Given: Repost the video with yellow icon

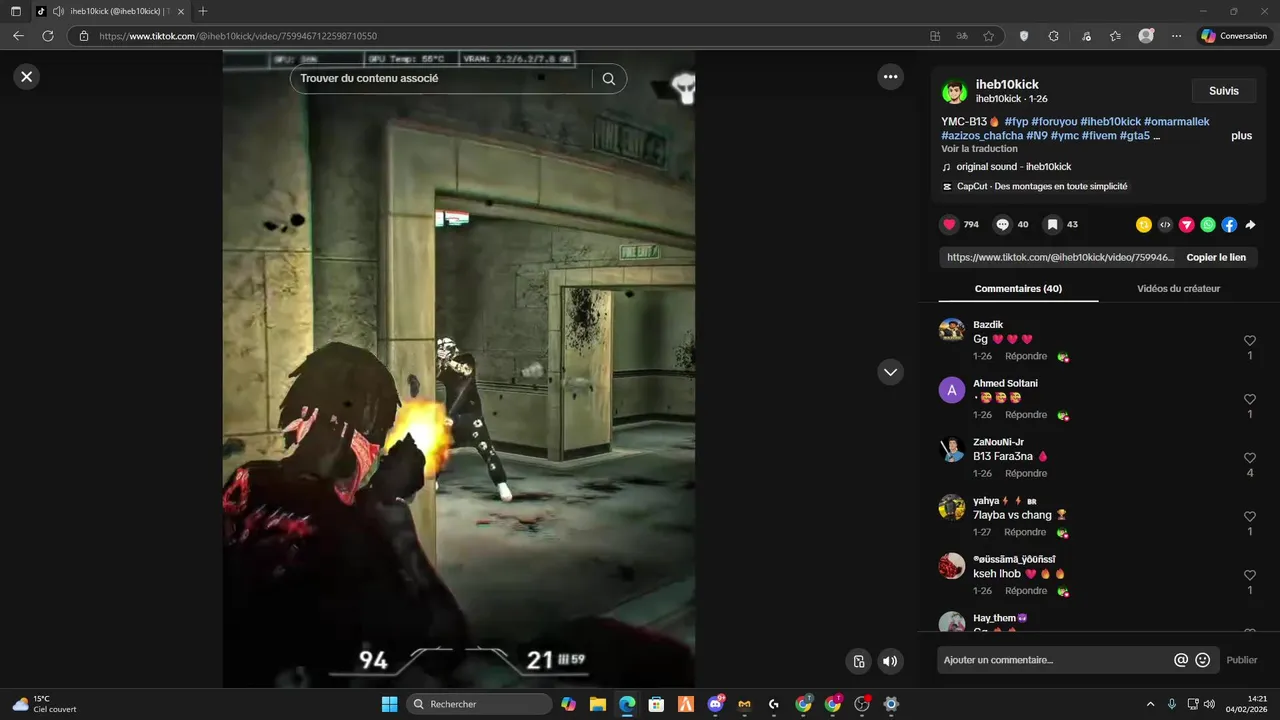Looking at the screenshot, I should click(x=1144, y=225).
